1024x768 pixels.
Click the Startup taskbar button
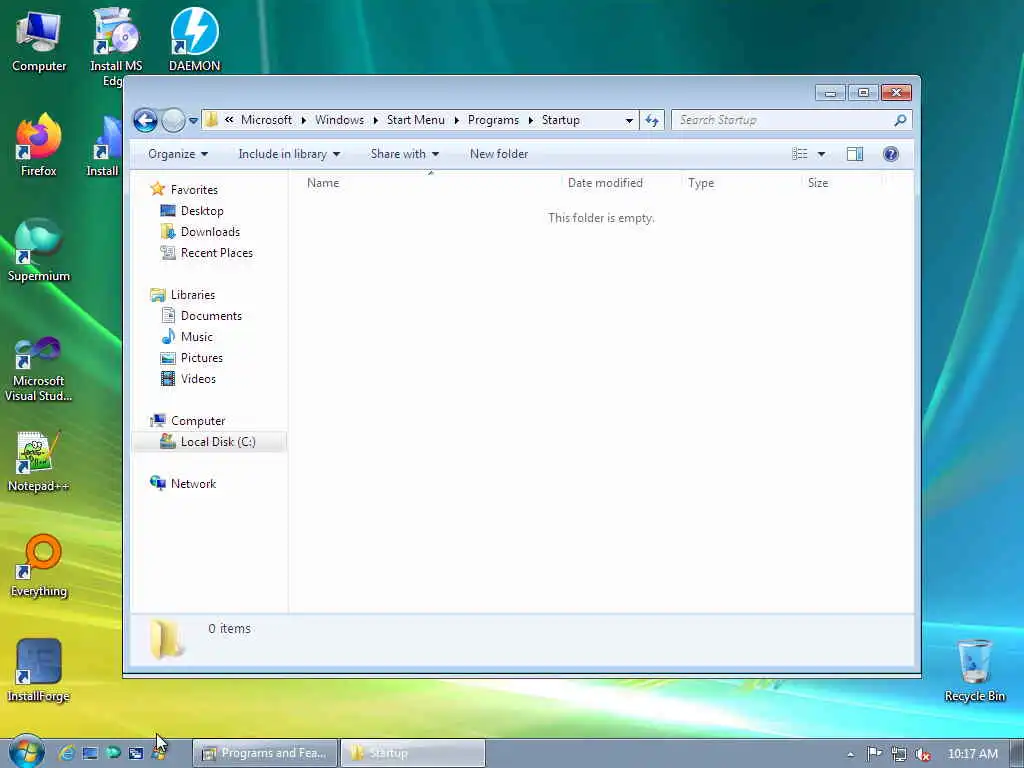click(413, 753)
